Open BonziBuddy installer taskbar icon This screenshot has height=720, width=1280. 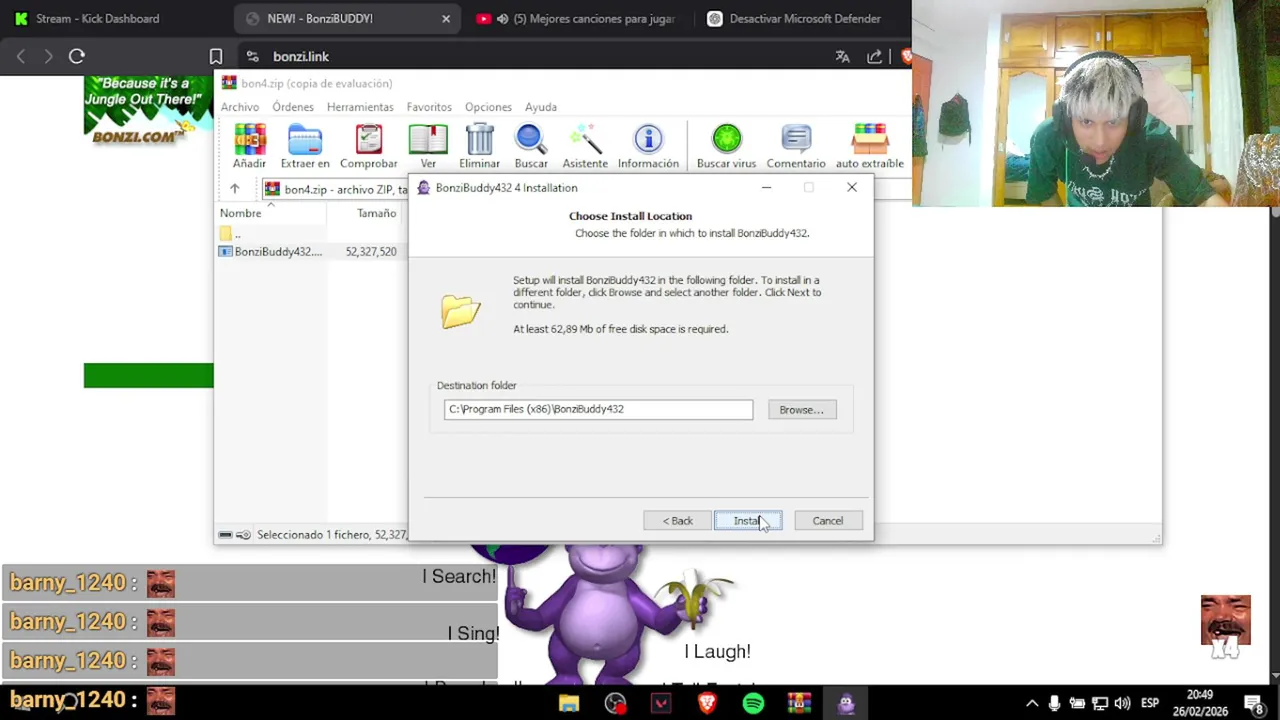tap(846, 704)
